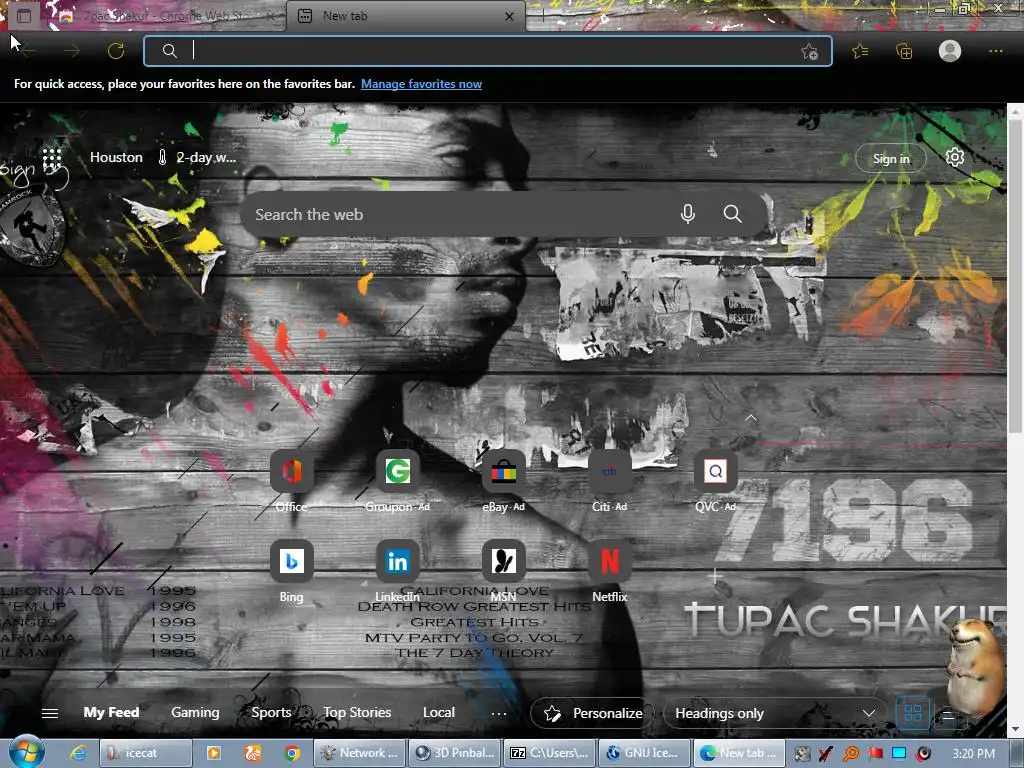
Task: Show more feed categories ellipsis
Action: pyautogui.click(x=499, y=713)
